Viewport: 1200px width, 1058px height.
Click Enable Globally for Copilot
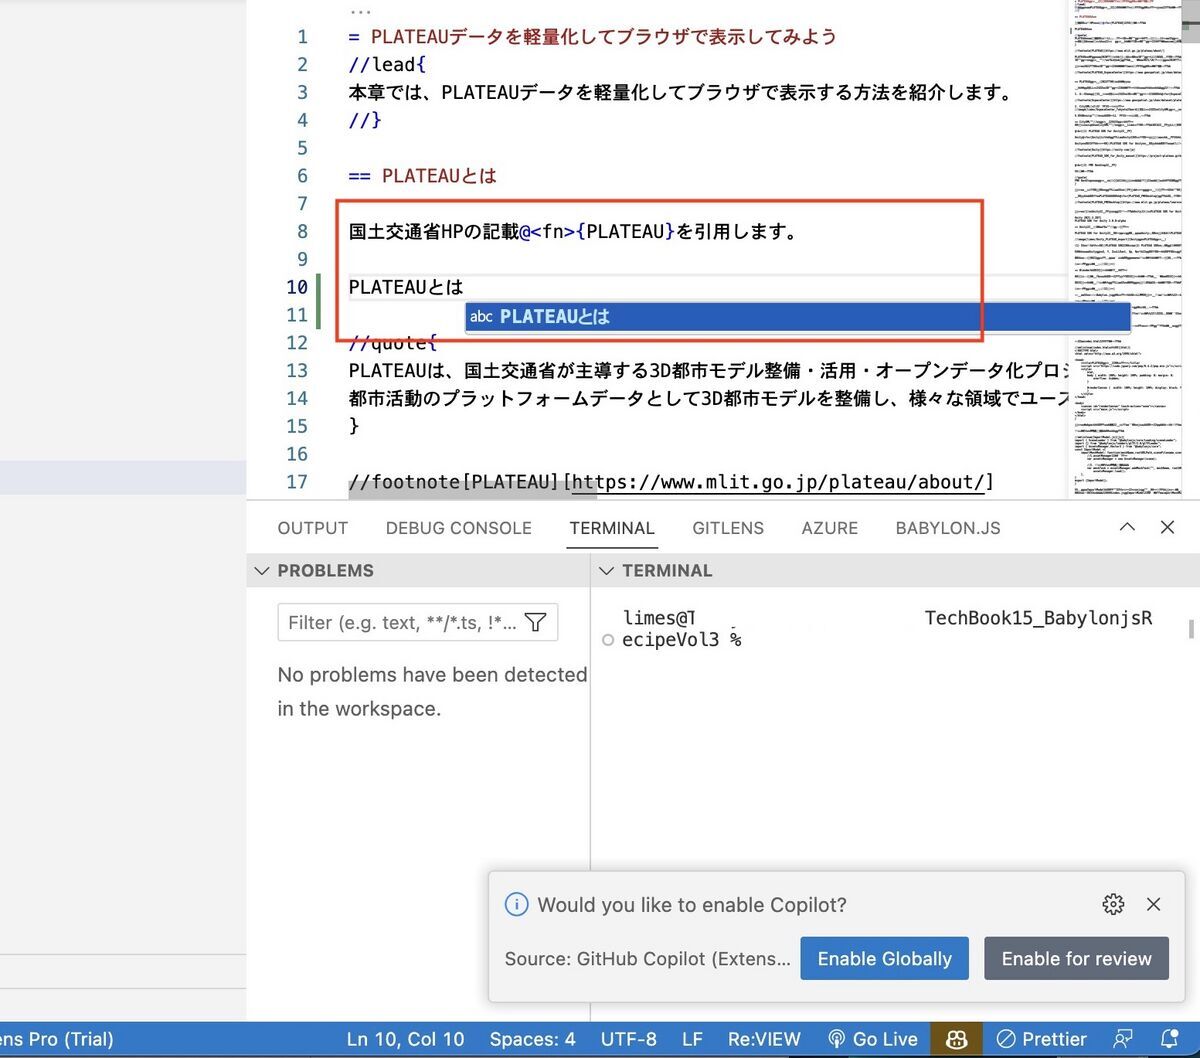click(884, 958)
